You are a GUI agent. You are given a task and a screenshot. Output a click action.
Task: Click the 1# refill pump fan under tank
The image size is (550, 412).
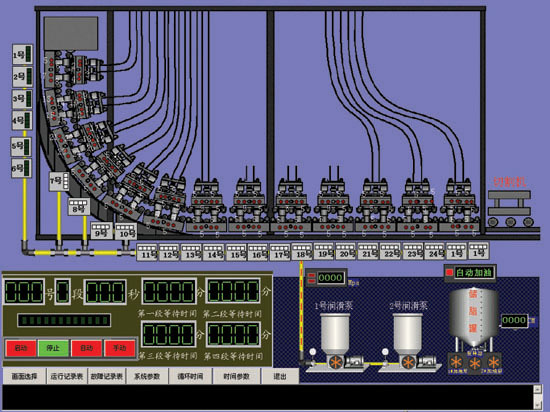[x=456, y=362]
